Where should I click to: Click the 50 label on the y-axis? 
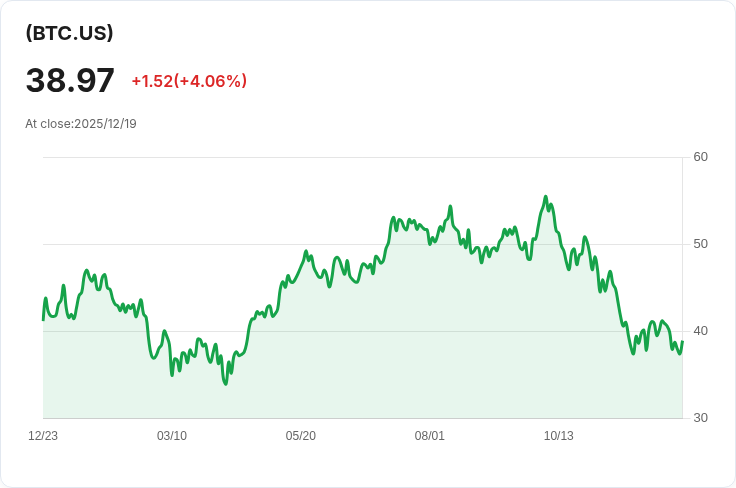point(700,244)
